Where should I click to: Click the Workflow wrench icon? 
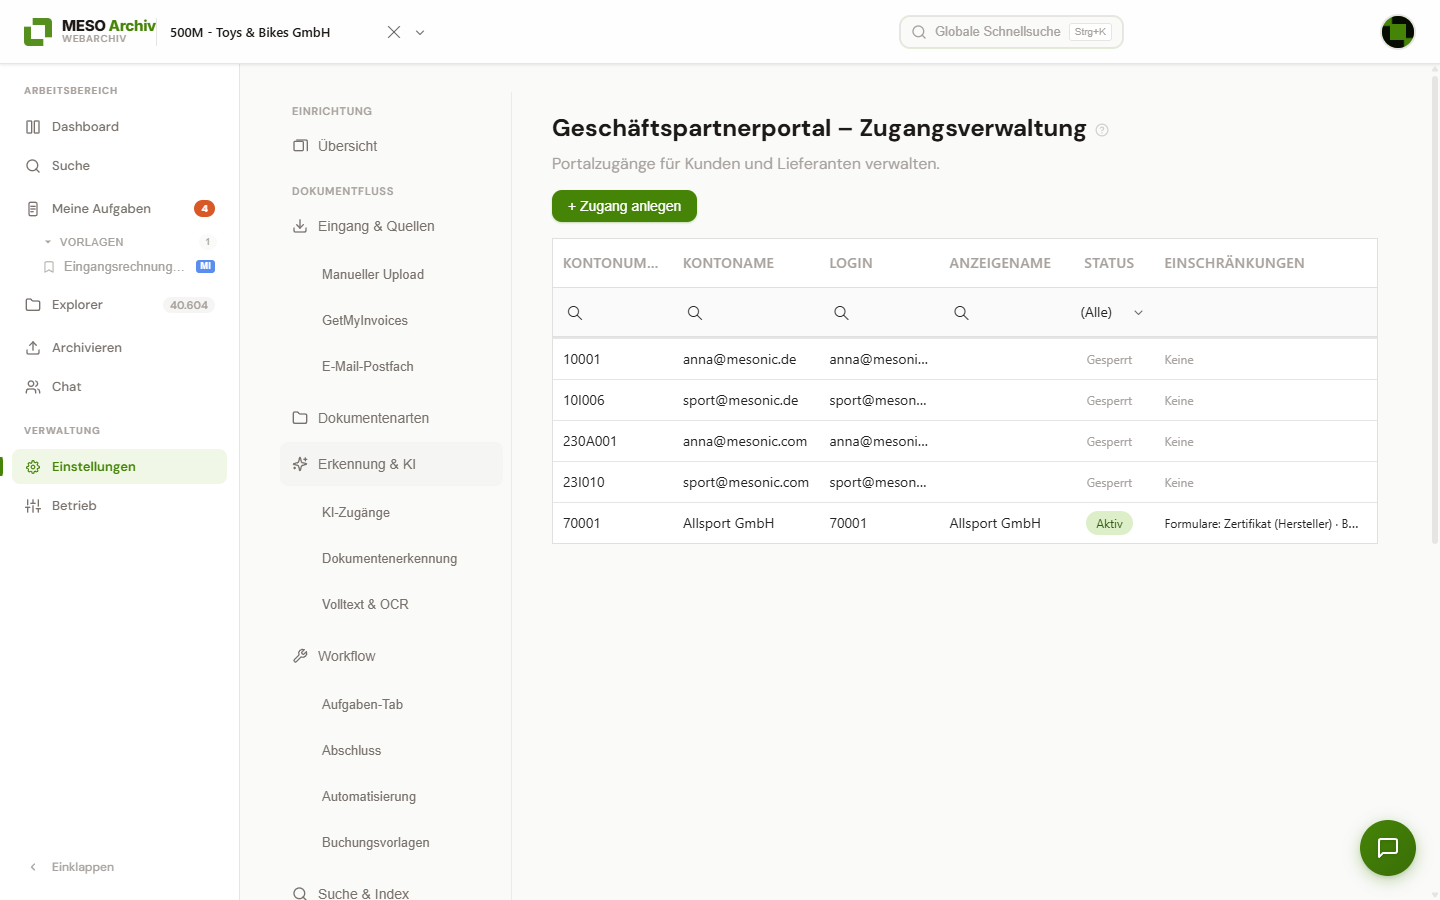(x=300, y=656)
